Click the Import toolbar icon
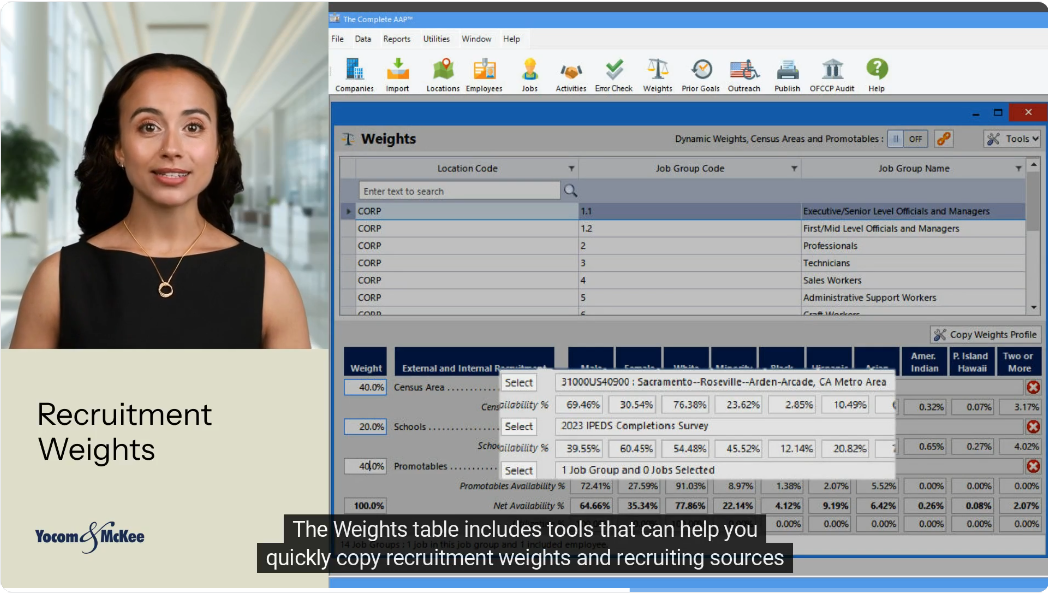 tap(397, 74)
